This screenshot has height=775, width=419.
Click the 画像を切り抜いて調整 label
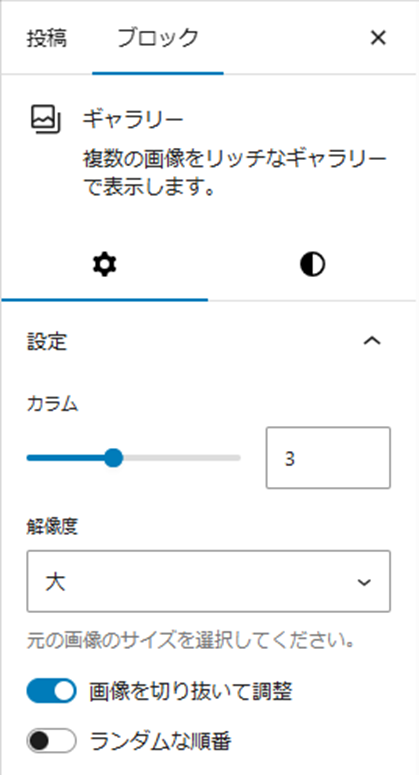191,691
